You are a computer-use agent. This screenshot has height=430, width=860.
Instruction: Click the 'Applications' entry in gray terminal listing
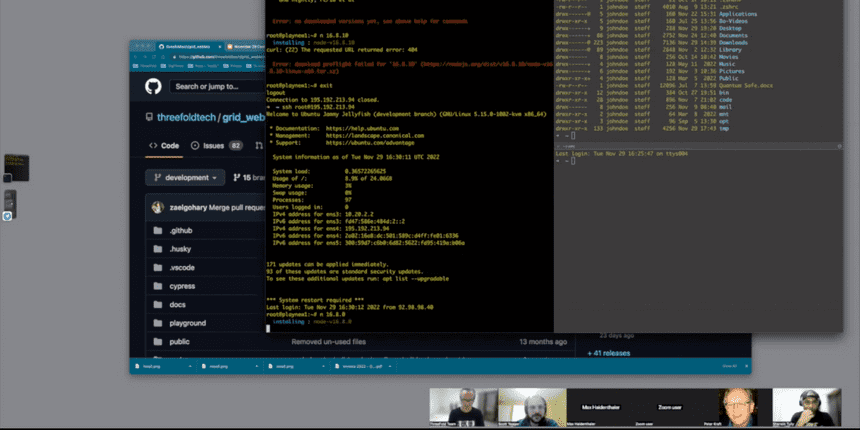pyautogui.click(x=738, y=14)
